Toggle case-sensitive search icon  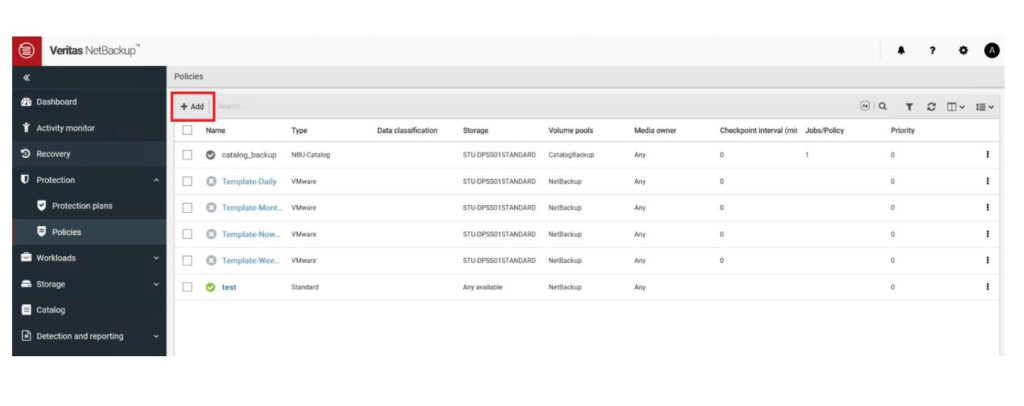[x=865, y=106]
